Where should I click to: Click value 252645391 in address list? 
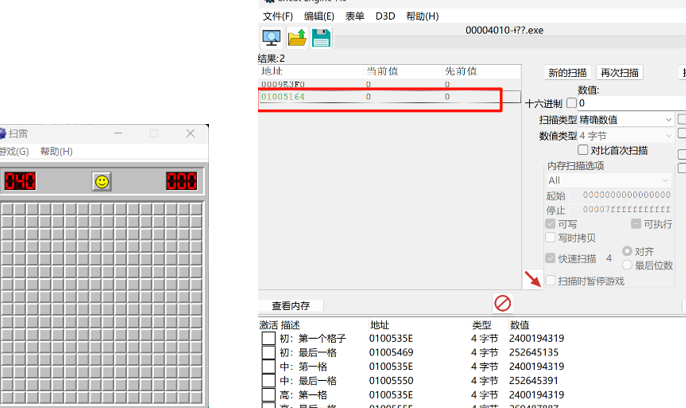click(534, 380)
